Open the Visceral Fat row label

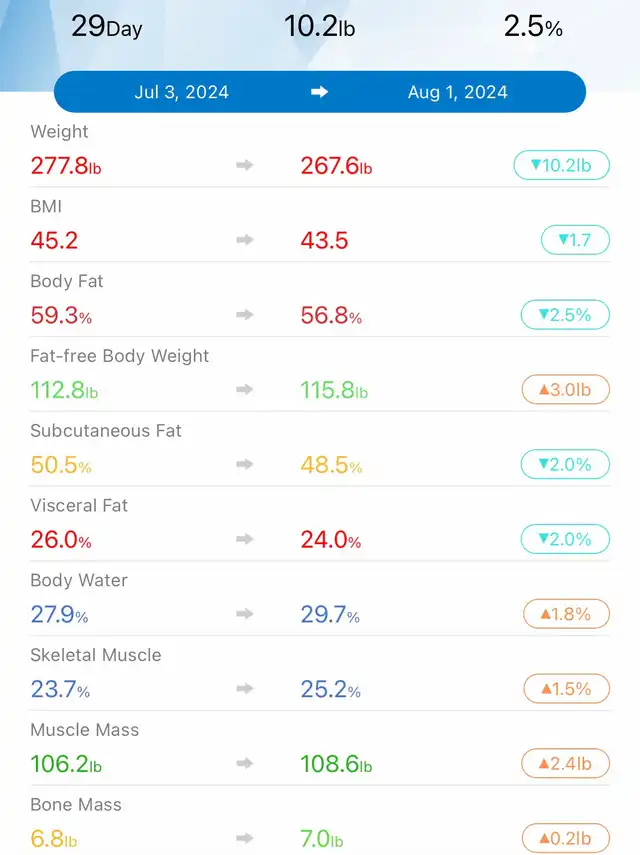point(79,506)
